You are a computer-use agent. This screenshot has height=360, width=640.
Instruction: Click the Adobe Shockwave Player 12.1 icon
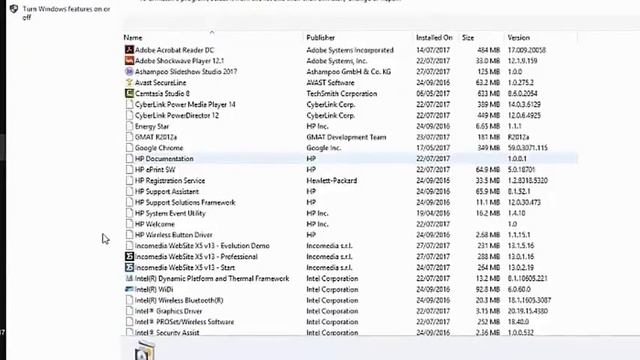pyautogui.click(x=129, y=61)
